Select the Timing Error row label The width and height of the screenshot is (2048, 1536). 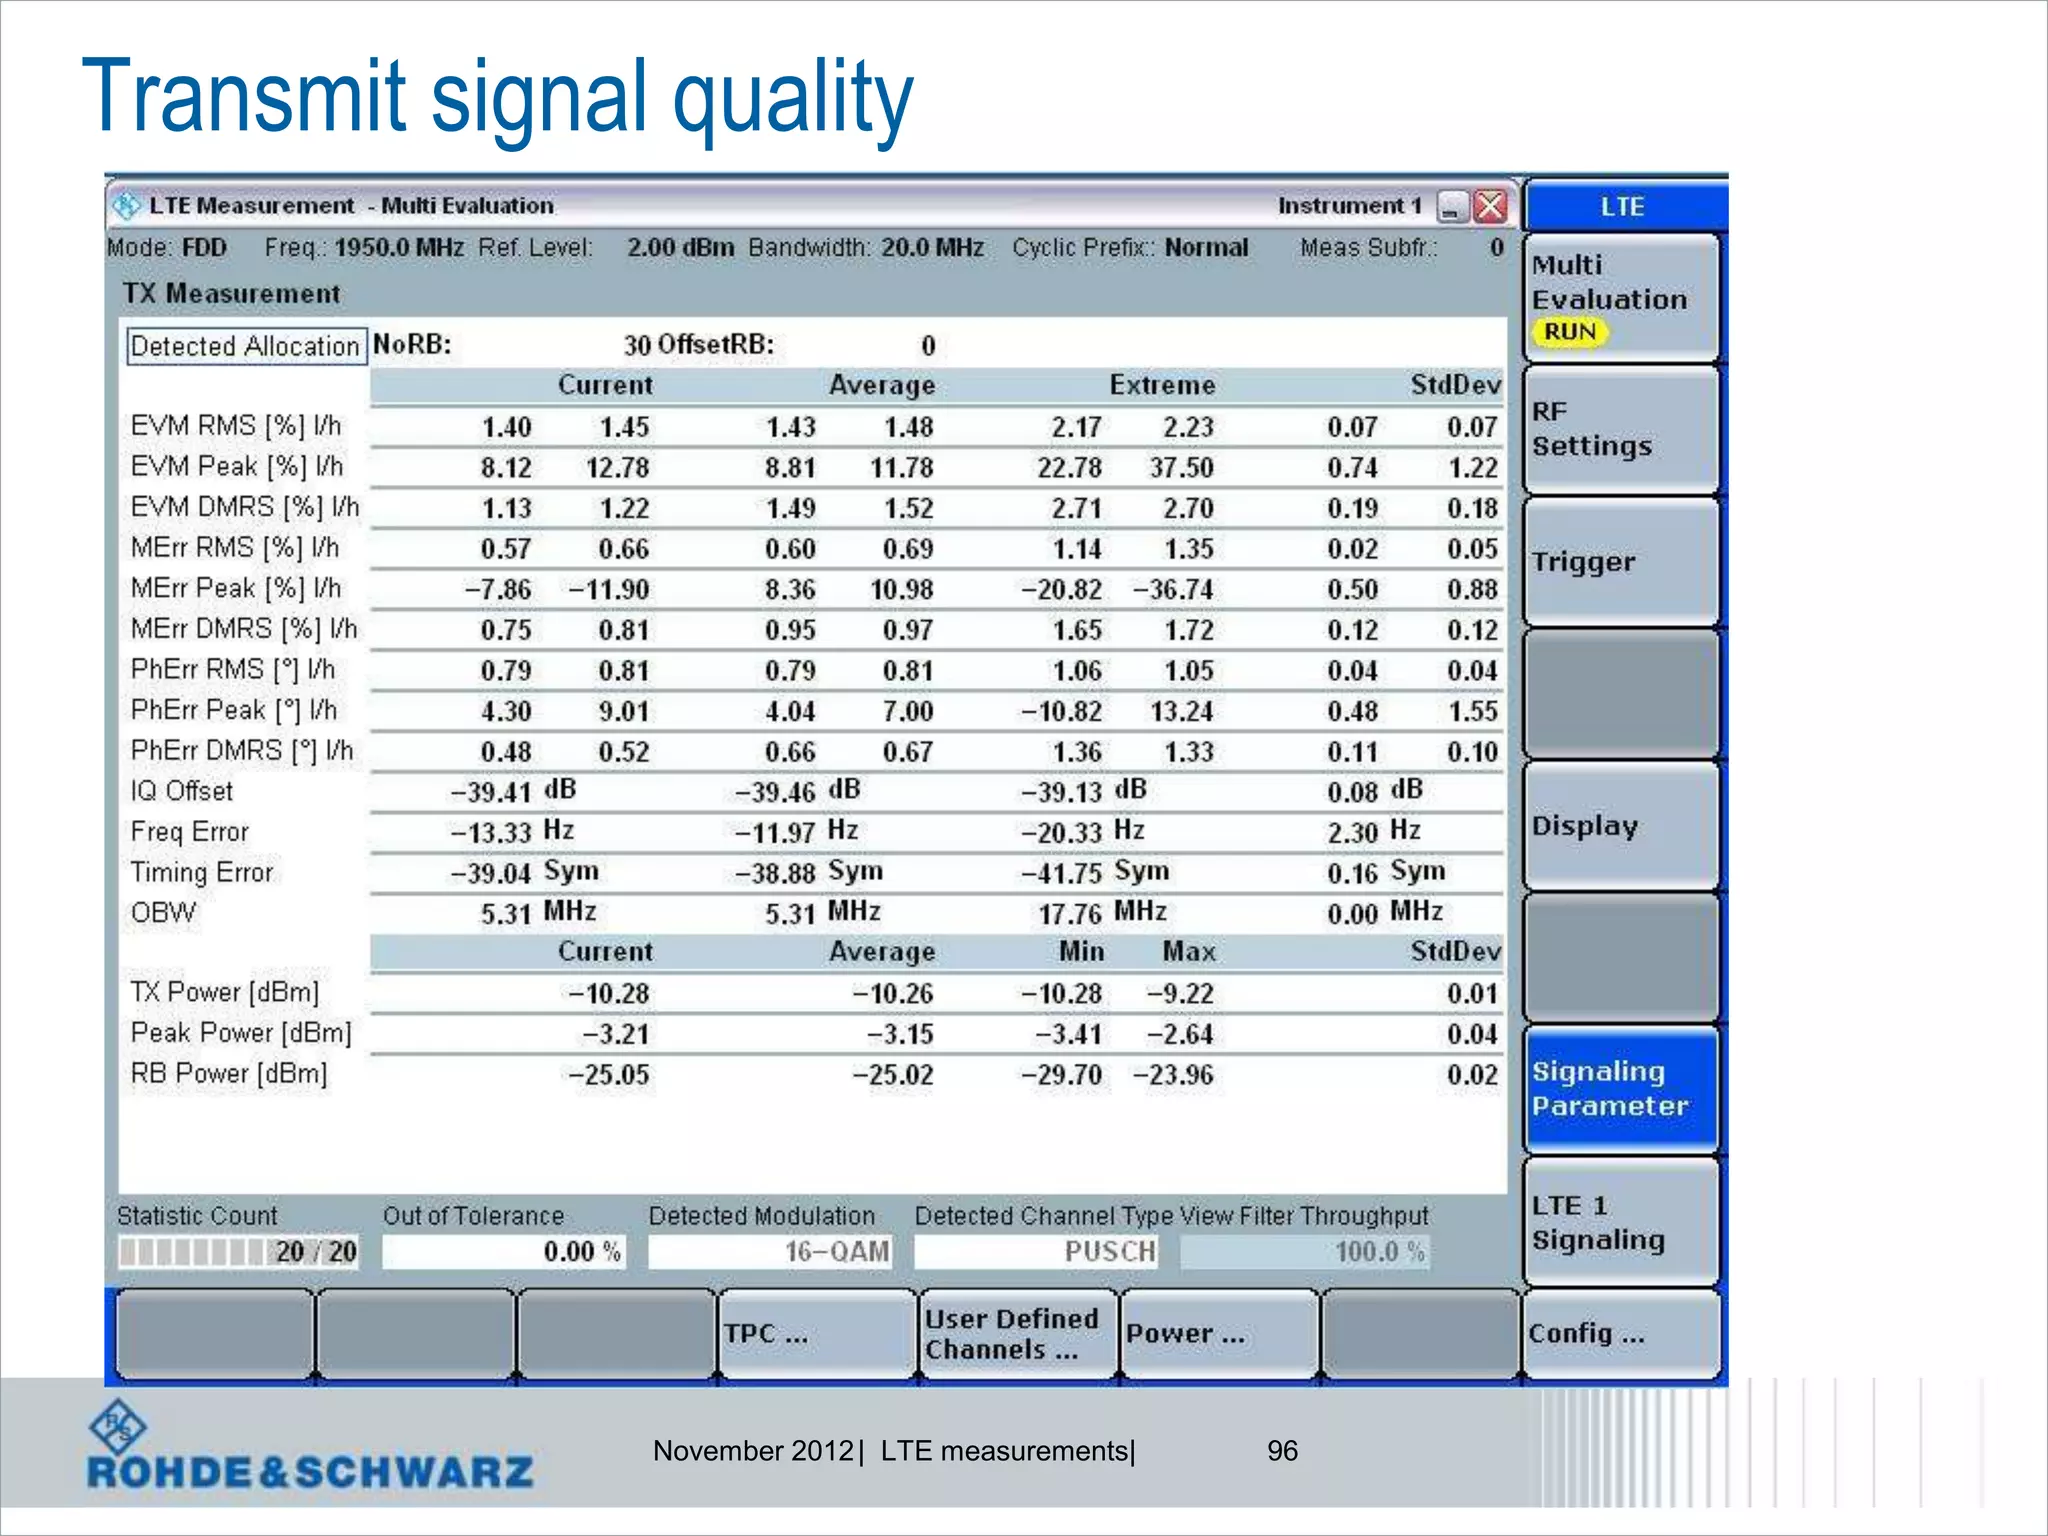click(x=202, y=872)
